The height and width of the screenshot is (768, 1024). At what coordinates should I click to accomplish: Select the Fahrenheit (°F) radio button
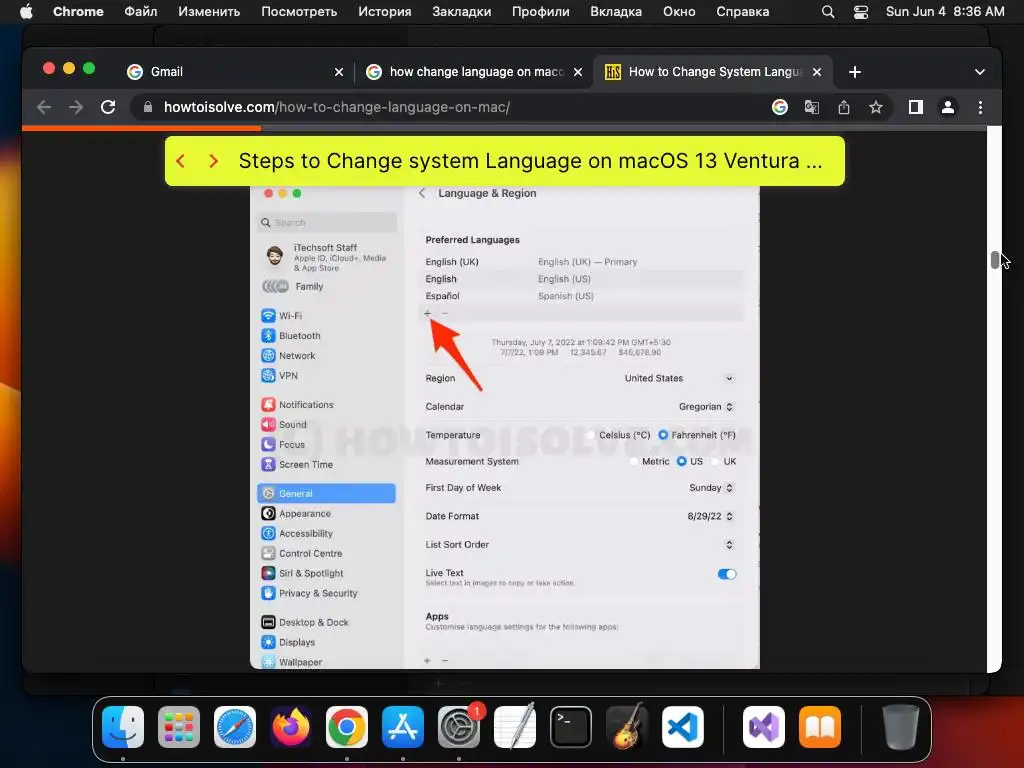663,435
